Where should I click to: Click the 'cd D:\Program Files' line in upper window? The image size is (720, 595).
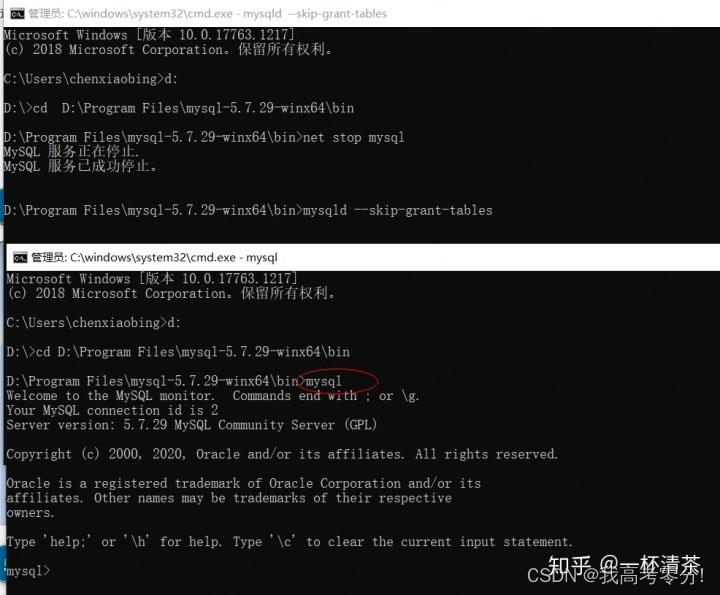[x=179, y=108]
